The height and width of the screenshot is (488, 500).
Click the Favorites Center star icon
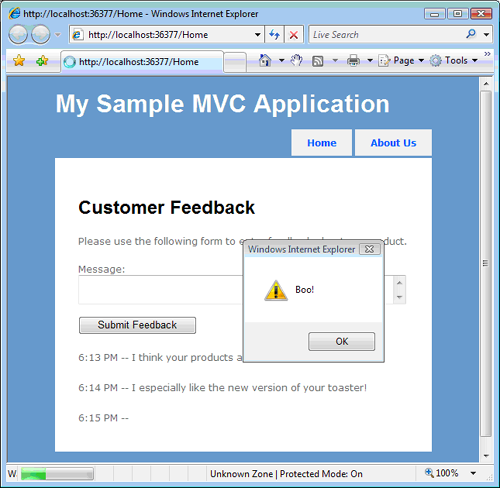(19, 61)
